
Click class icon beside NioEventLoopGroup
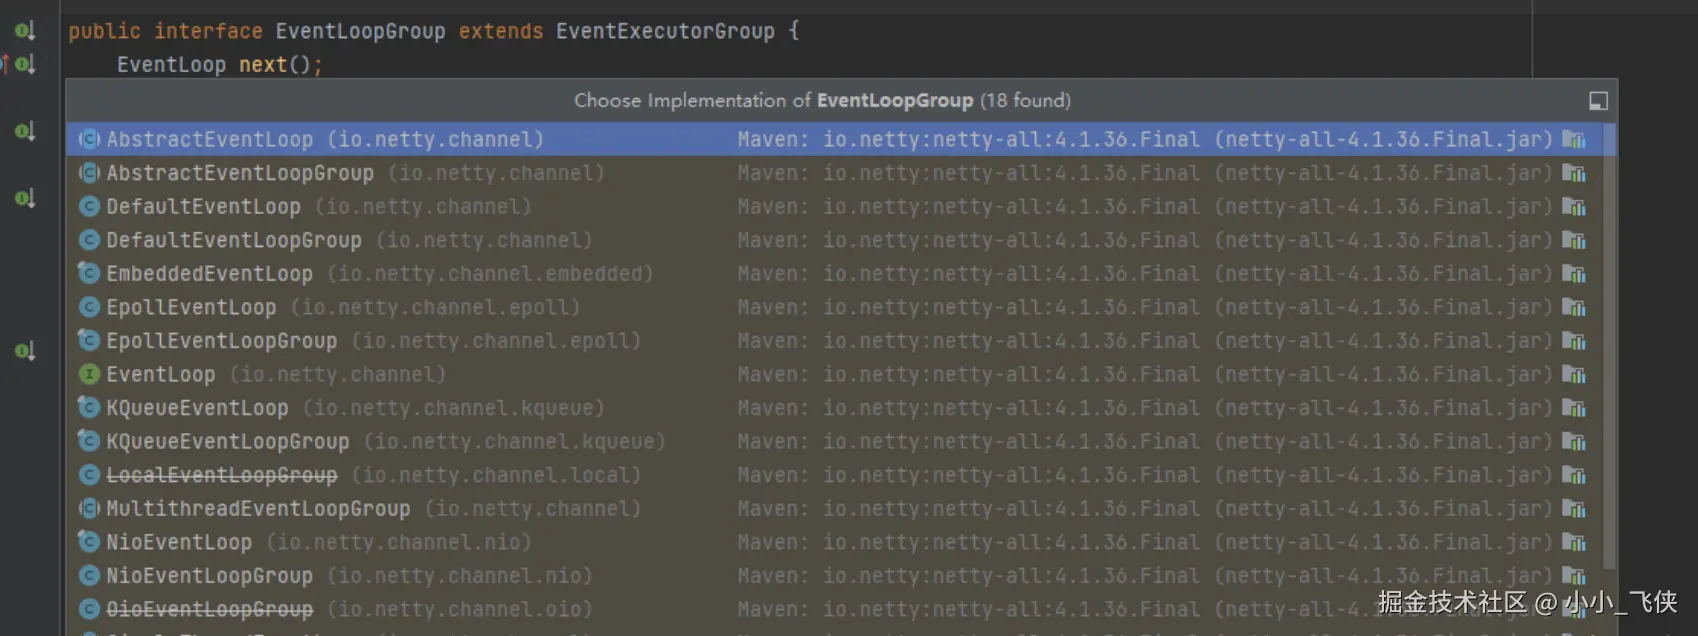90,576
